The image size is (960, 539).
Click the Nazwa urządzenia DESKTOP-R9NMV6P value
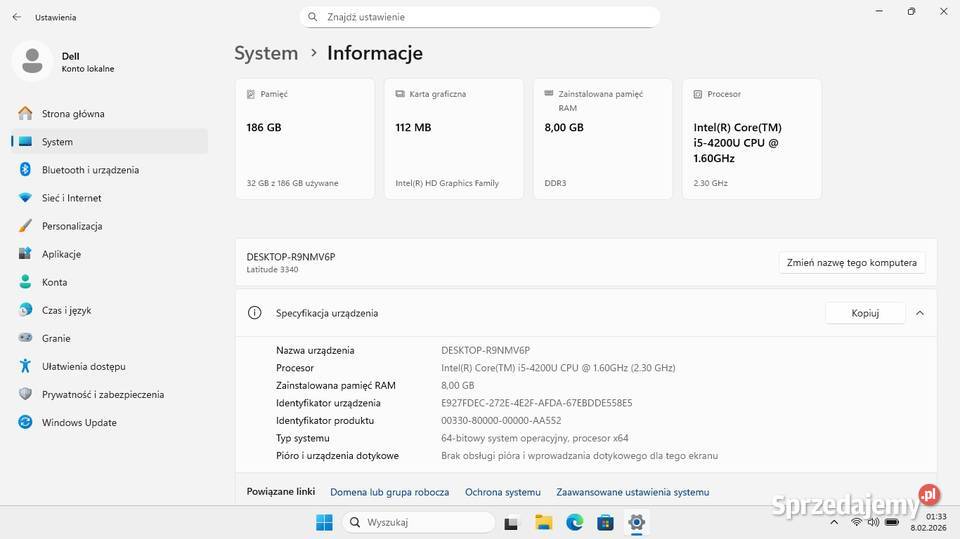click(x=486, y=350)
